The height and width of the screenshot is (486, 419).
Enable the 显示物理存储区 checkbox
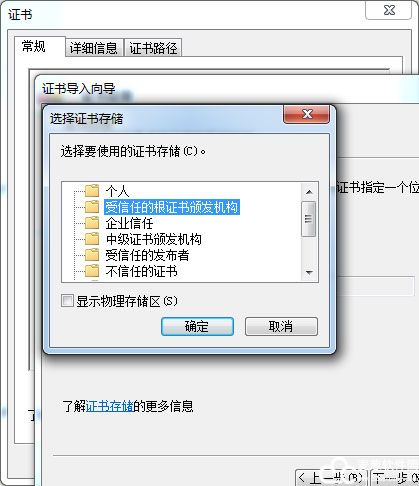point(67,301)
